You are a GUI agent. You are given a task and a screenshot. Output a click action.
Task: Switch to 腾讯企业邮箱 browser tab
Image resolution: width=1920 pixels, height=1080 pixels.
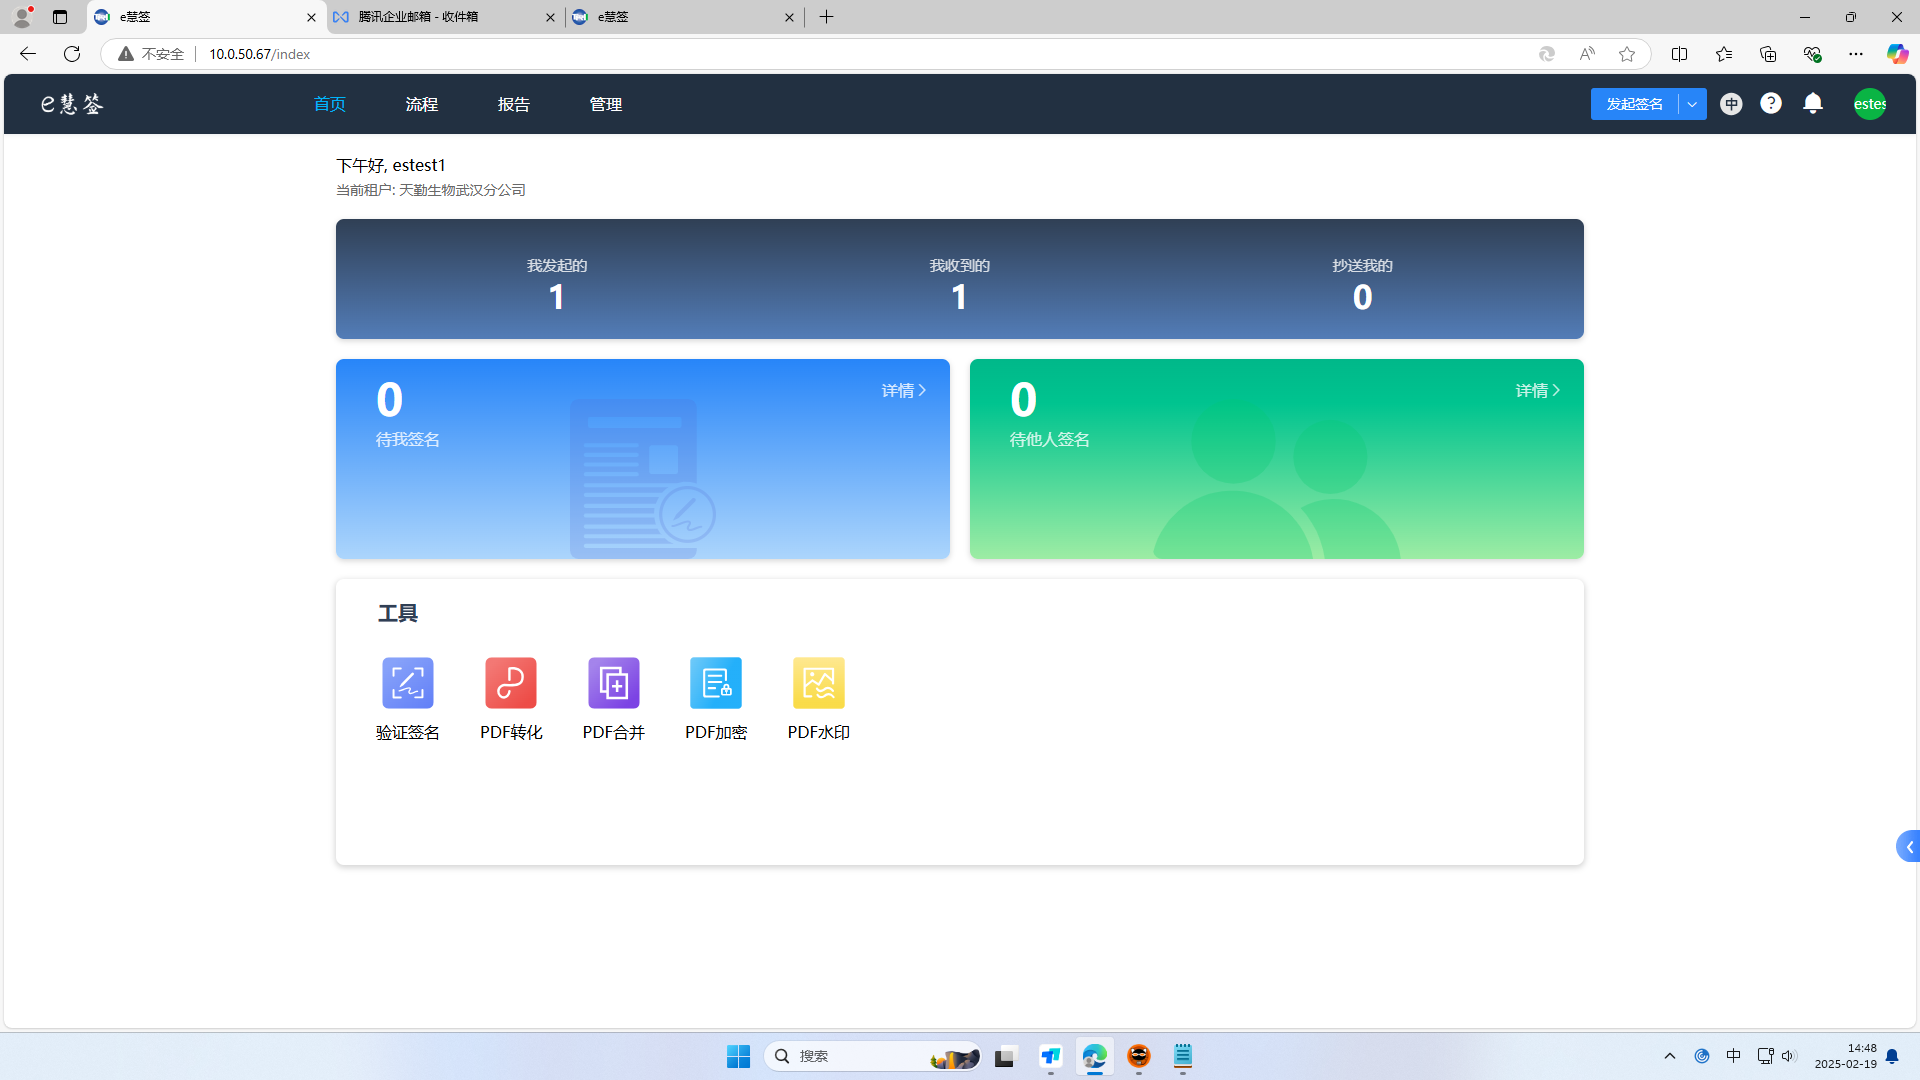coord(440,17)
